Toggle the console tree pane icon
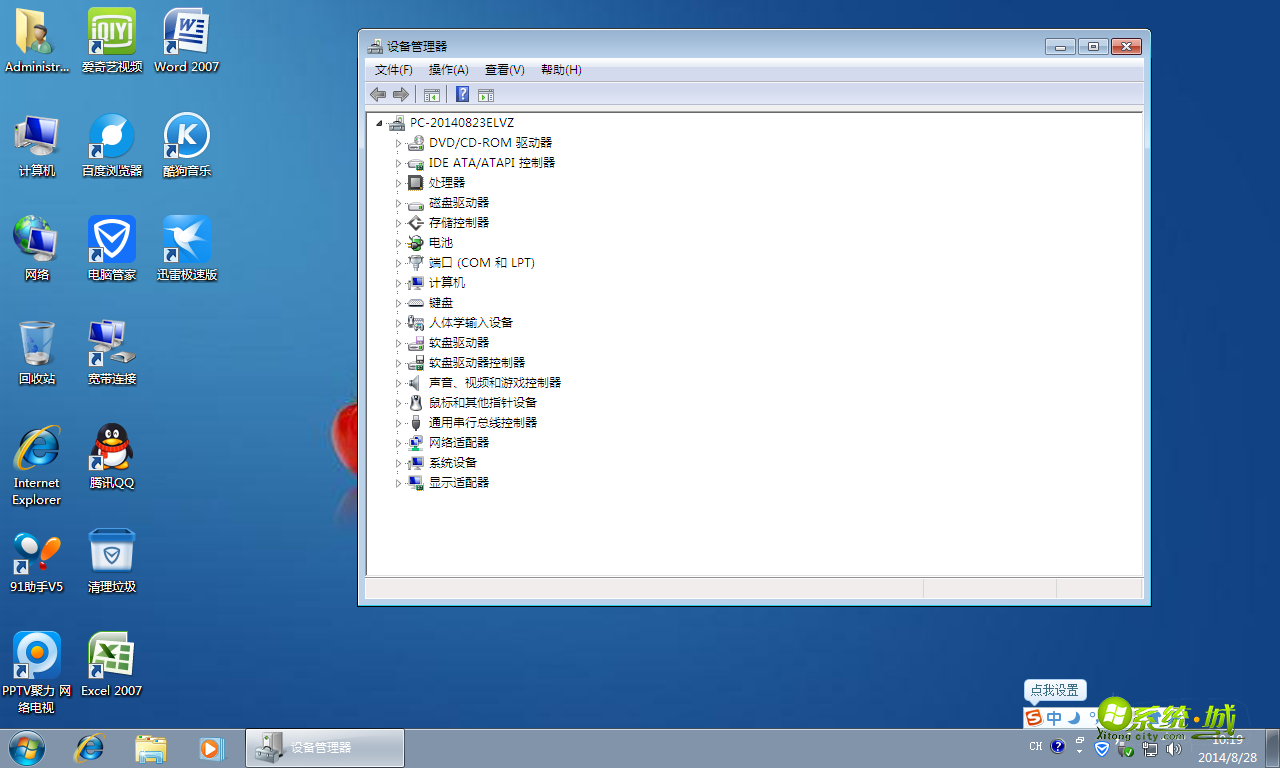This screenshot has height=768, width=1280. click(432, 94)
